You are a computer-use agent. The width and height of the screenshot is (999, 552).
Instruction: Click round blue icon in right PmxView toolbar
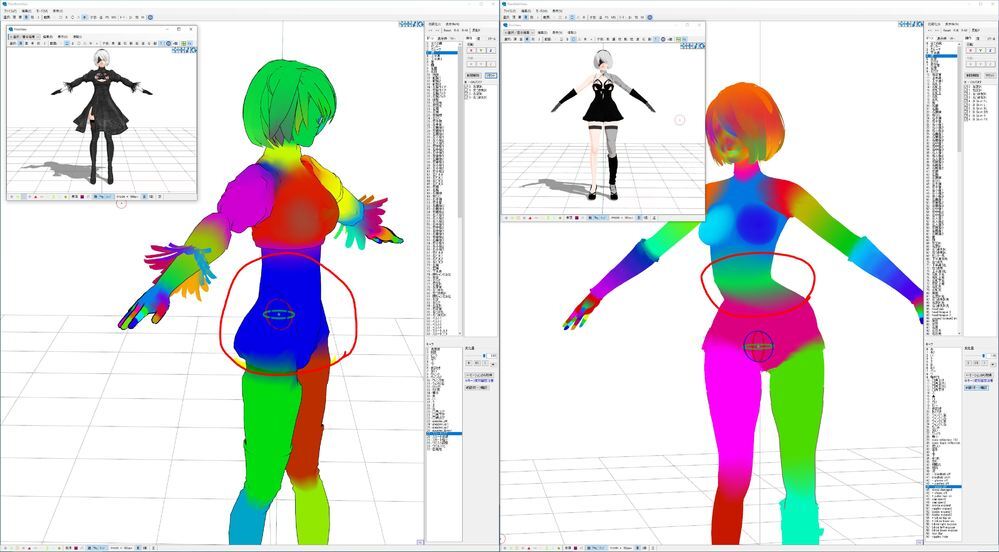click(x=663, y=39)
